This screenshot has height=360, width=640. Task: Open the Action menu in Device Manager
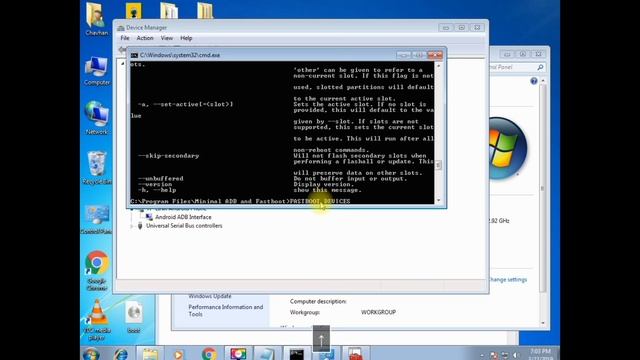(x=145, y=38)
